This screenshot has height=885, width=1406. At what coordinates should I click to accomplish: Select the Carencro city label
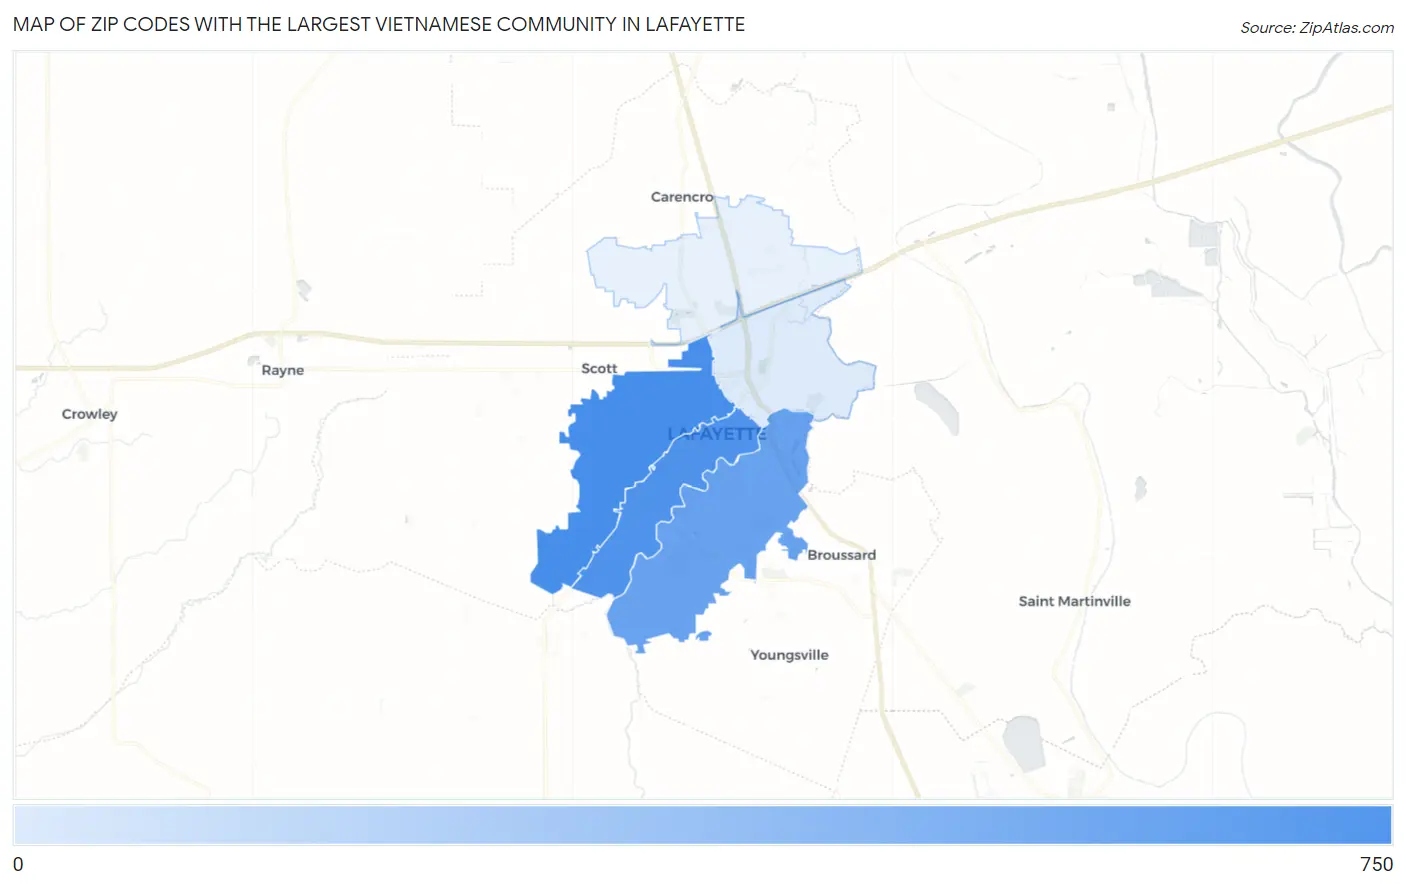pos(682,197)
